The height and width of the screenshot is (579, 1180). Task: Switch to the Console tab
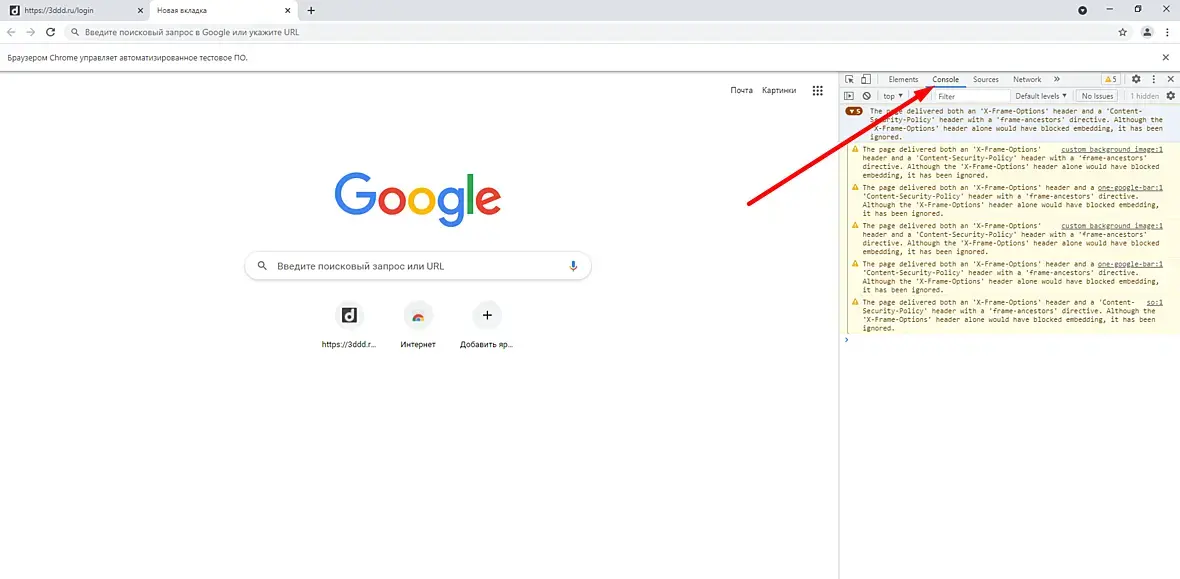[945, 79]
